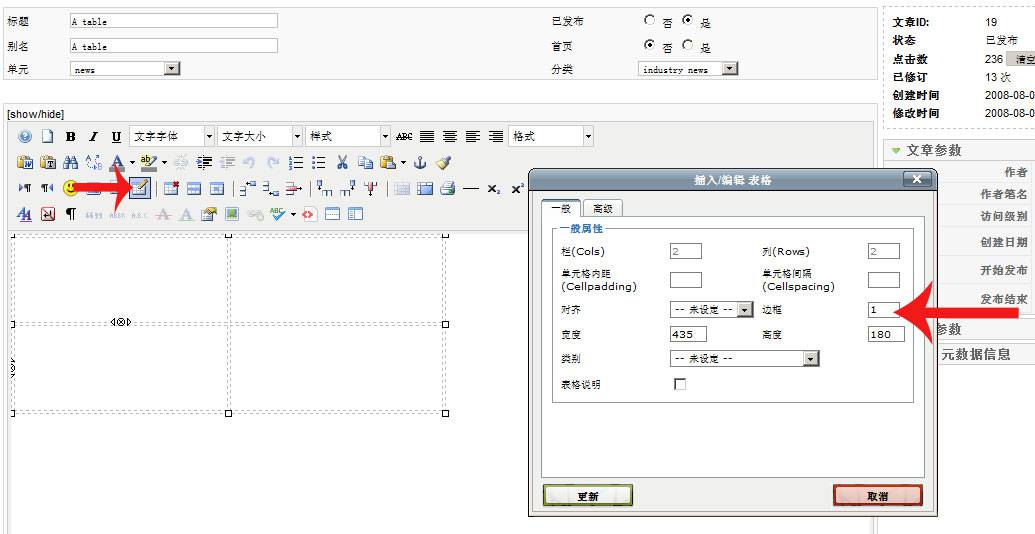Select 已发布 是 radio button
The height and width of the screenshot is (534, 1035).
point(688,20)
